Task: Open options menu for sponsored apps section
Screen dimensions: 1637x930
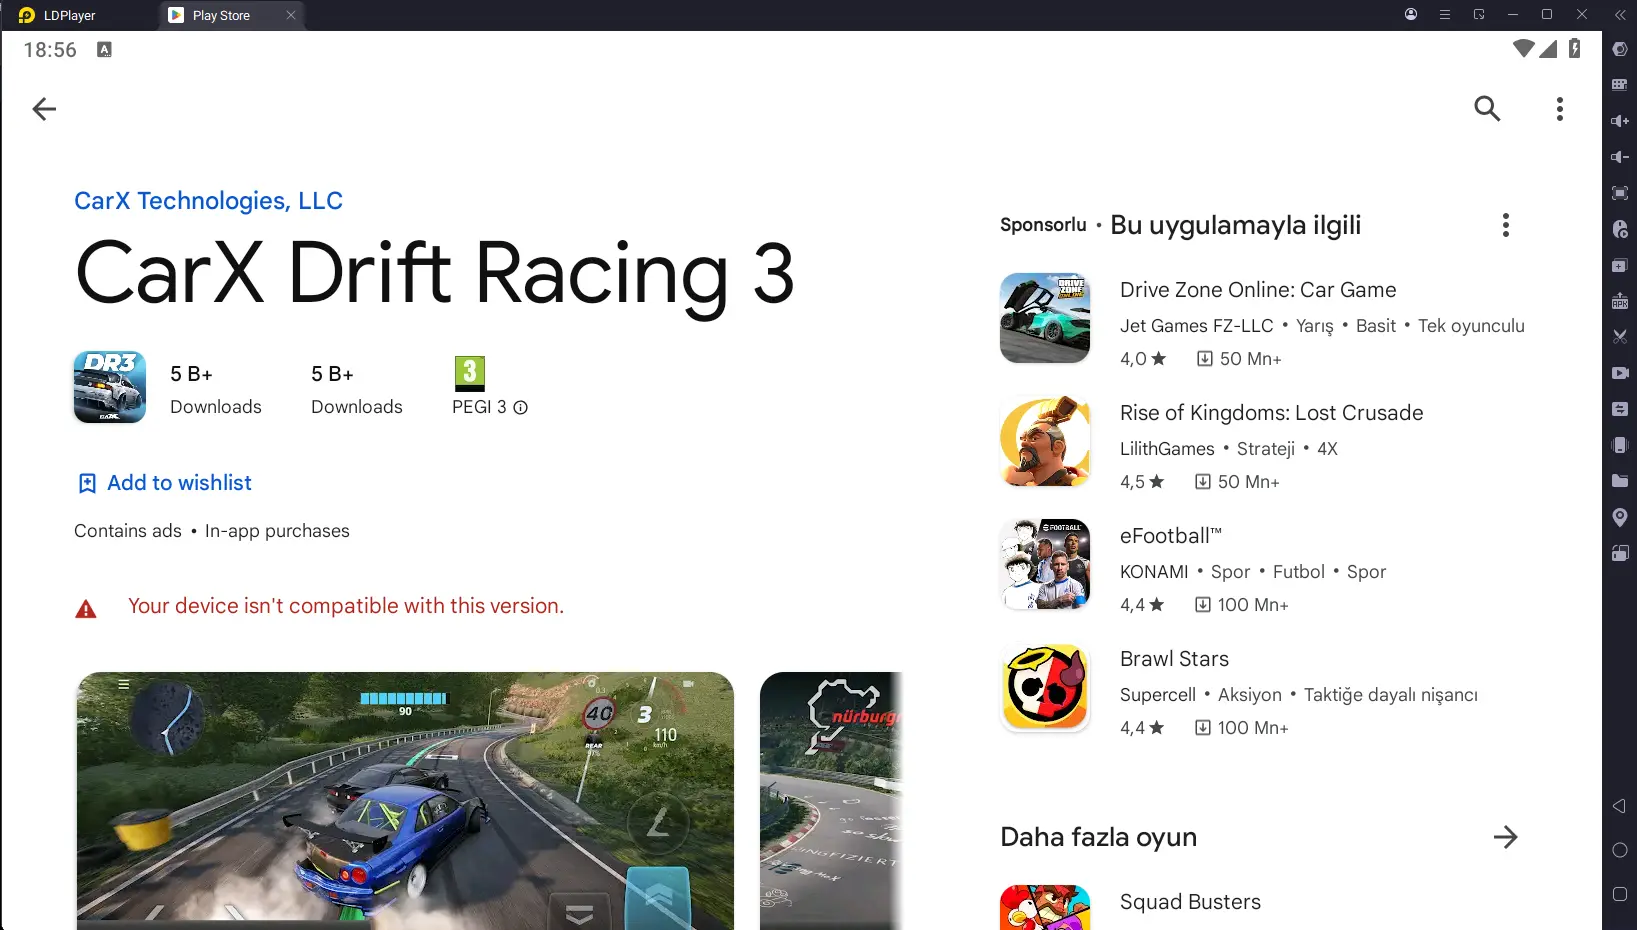Action: point(1505,225)
